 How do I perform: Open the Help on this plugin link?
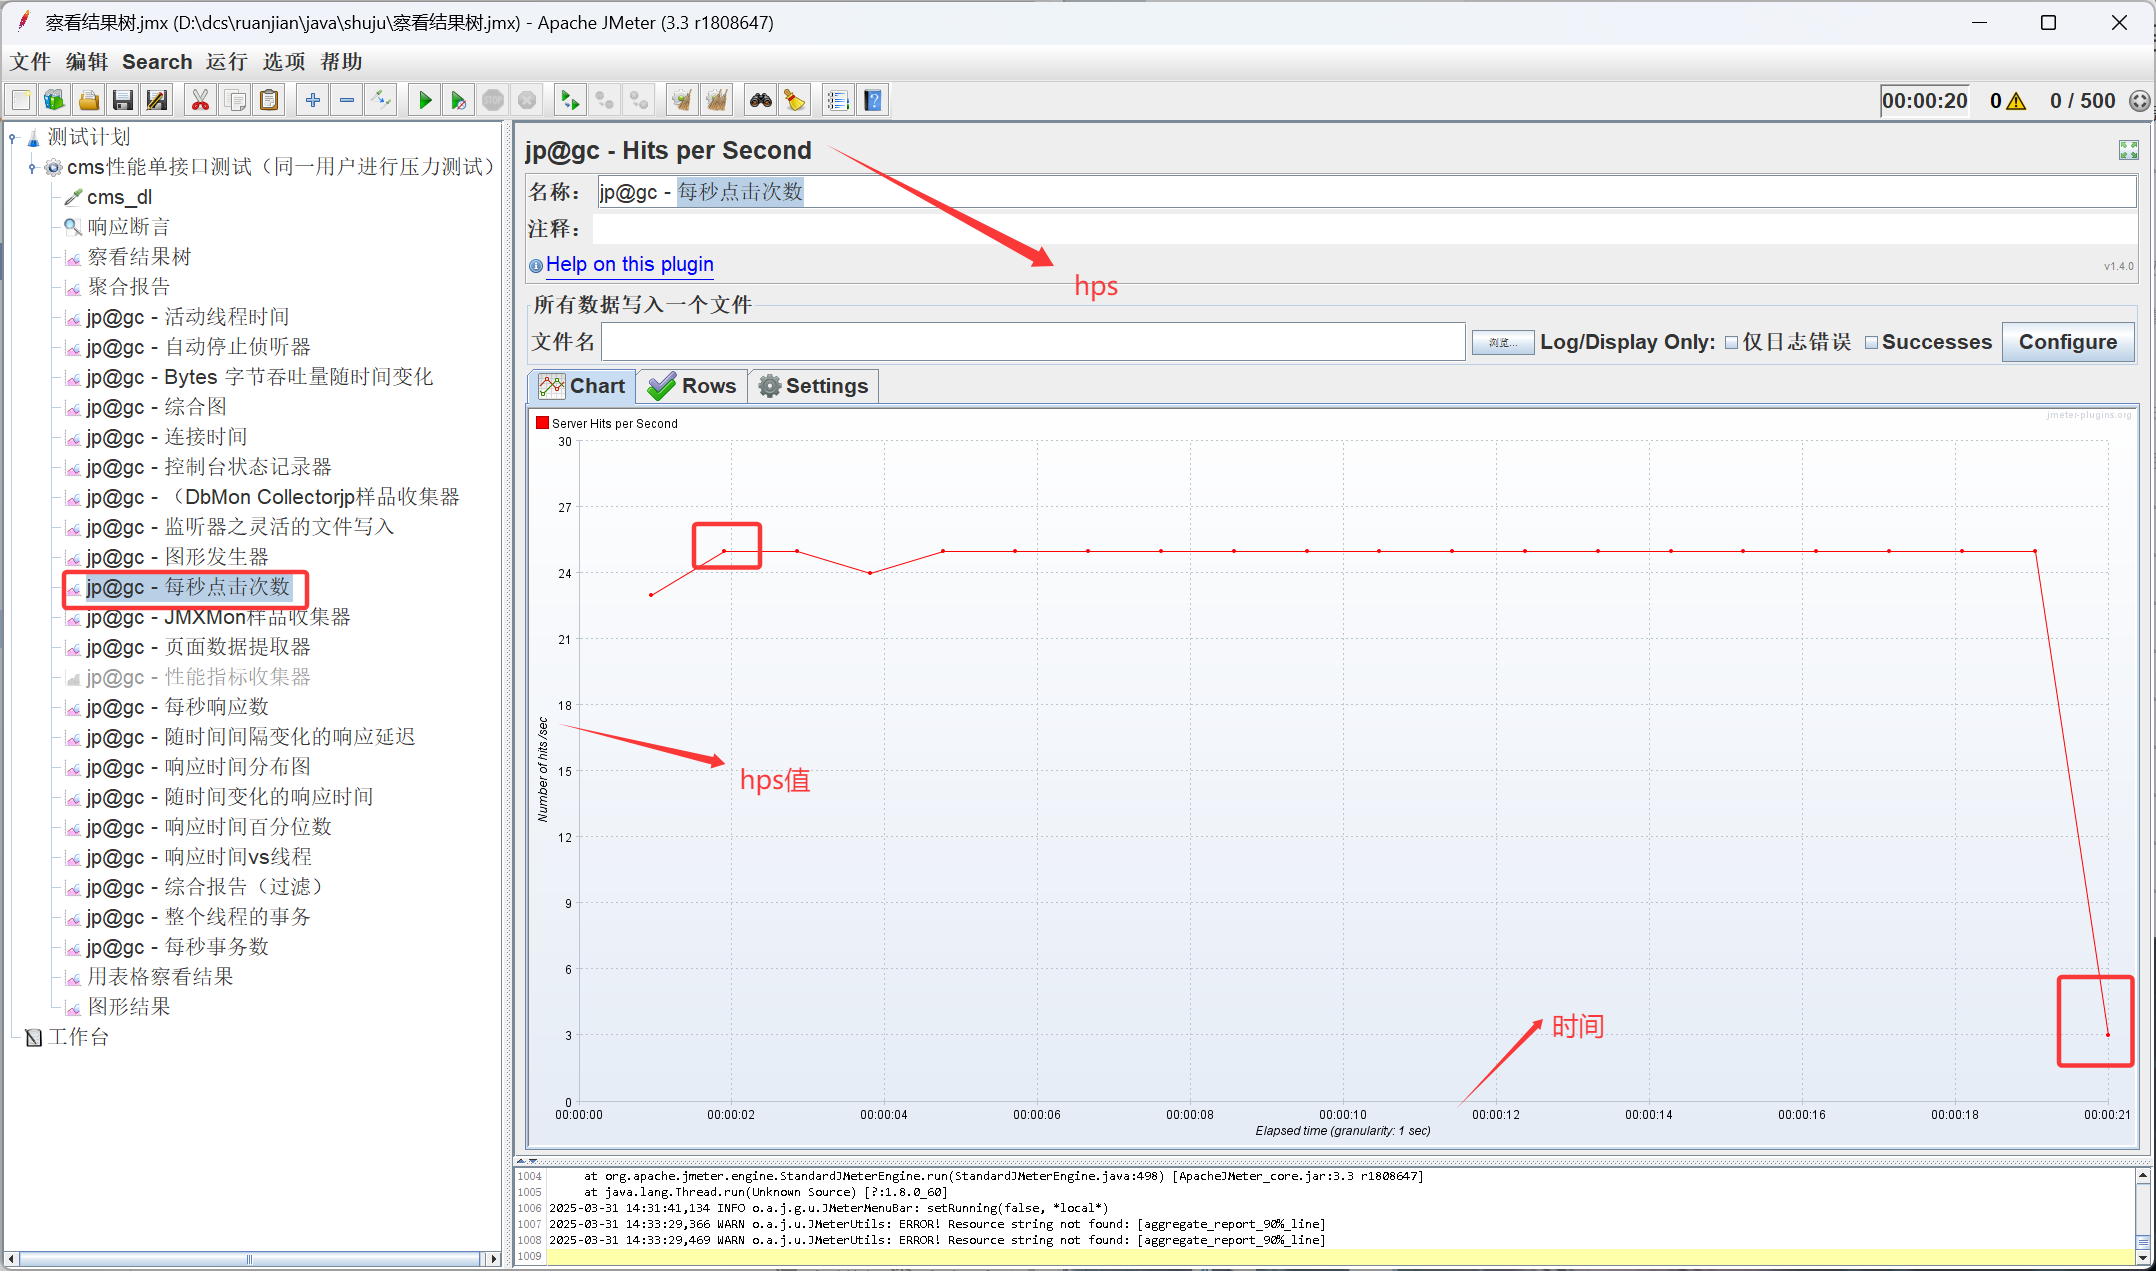[x=629, y=264]
